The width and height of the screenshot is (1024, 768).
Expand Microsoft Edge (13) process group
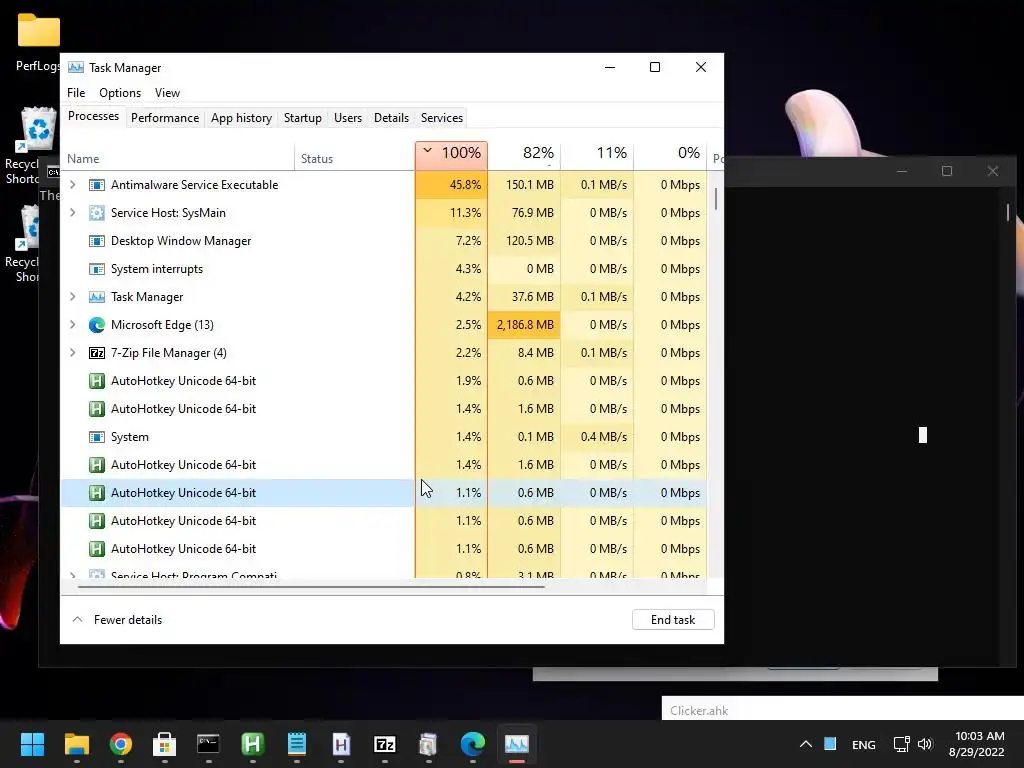click(72, 325)
